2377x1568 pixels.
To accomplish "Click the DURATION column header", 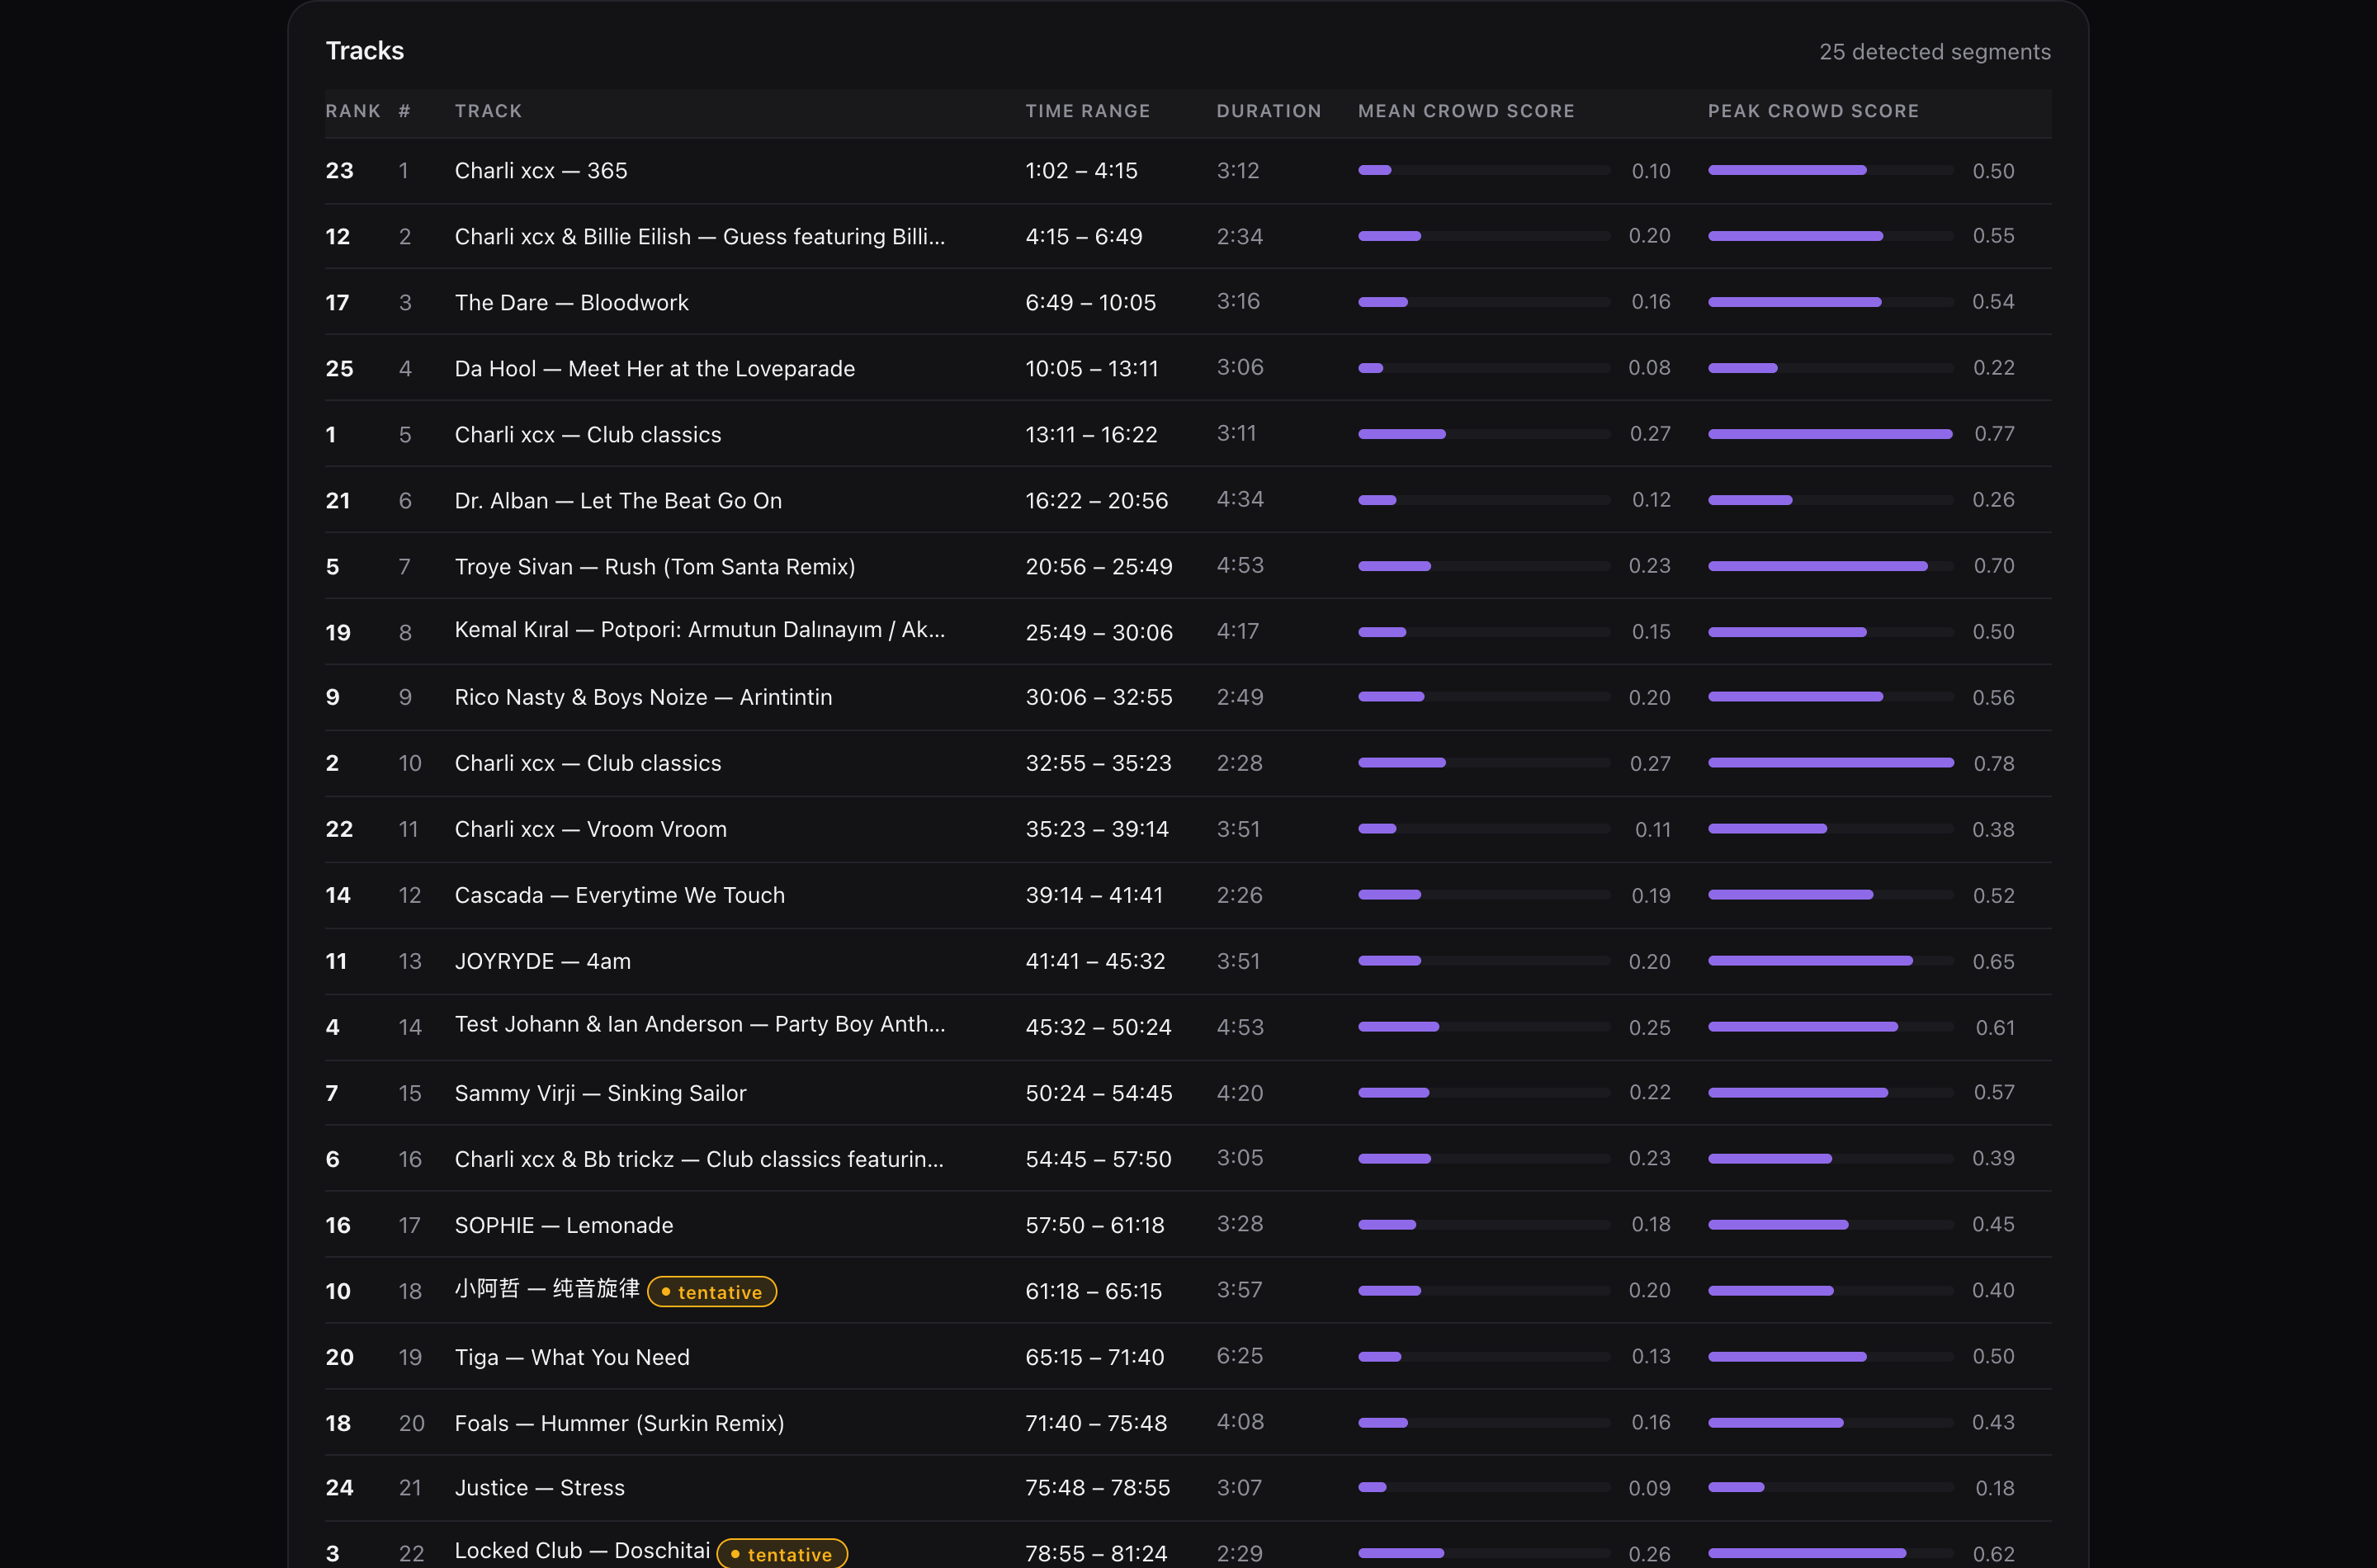I will (1269, 111).
